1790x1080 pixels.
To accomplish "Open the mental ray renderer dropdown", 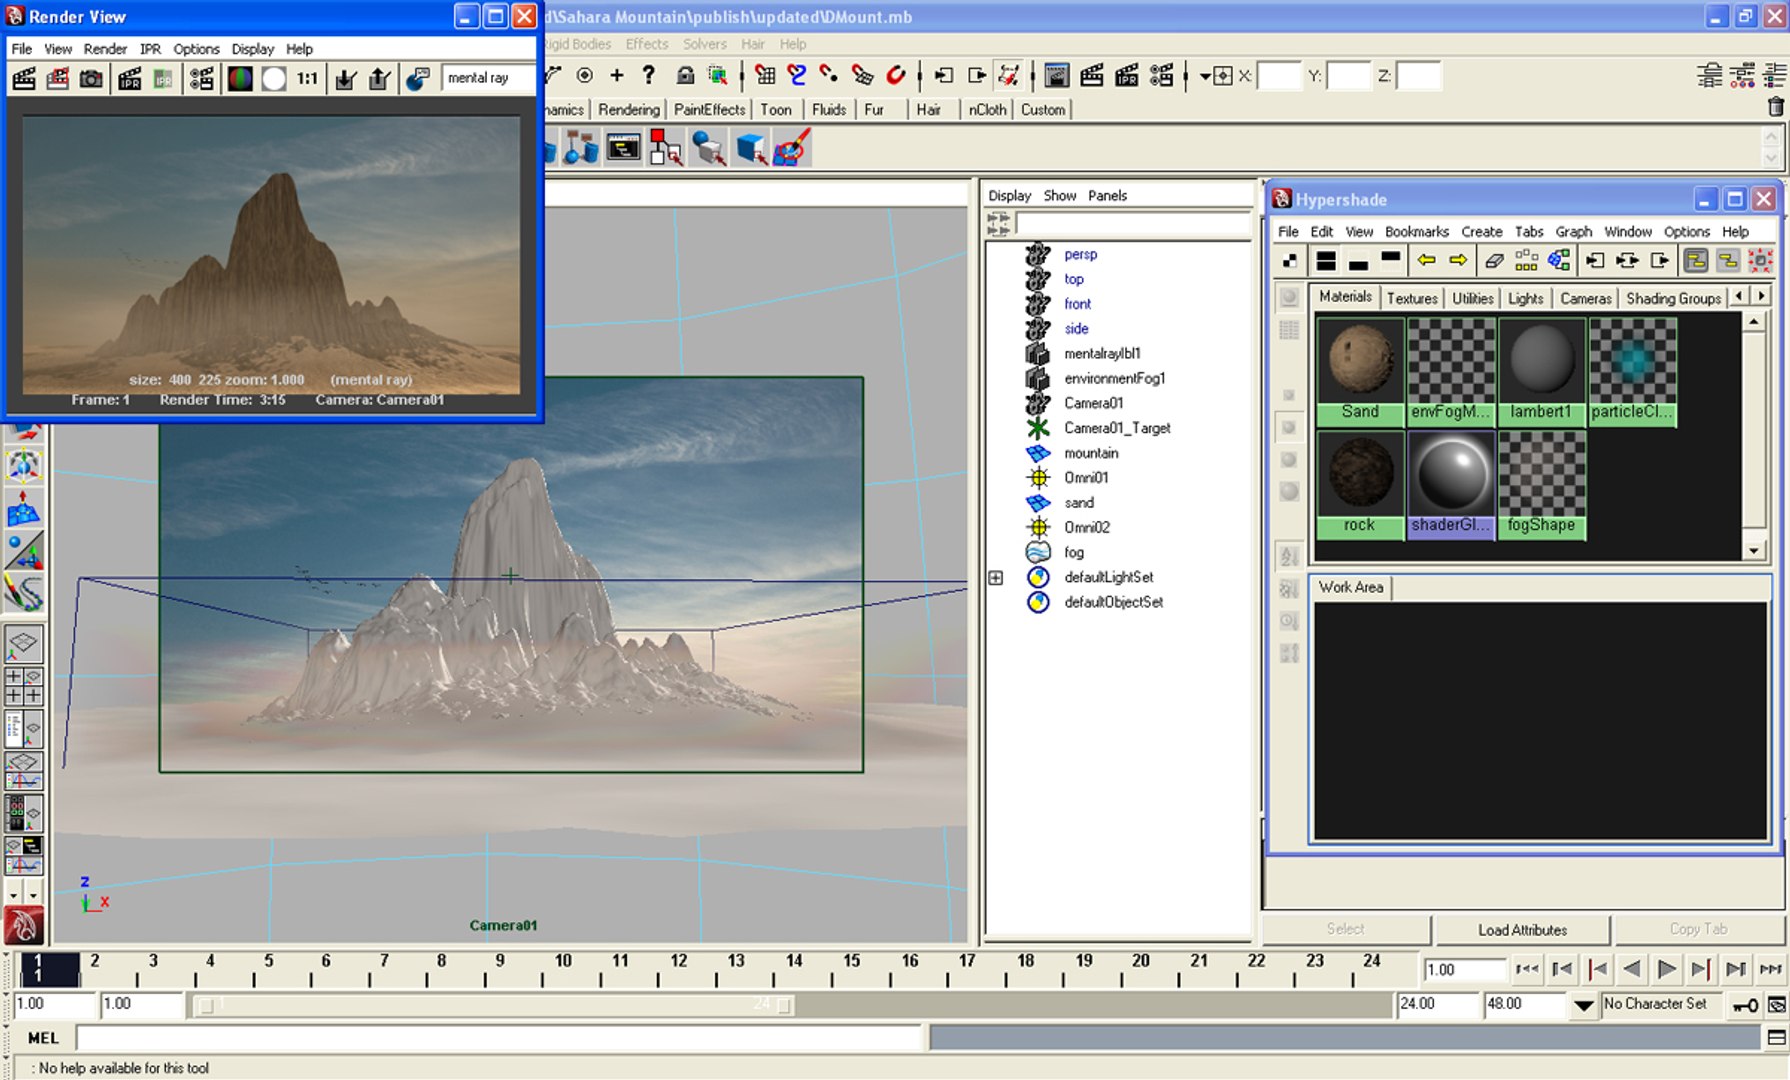I will pos(488,78).
